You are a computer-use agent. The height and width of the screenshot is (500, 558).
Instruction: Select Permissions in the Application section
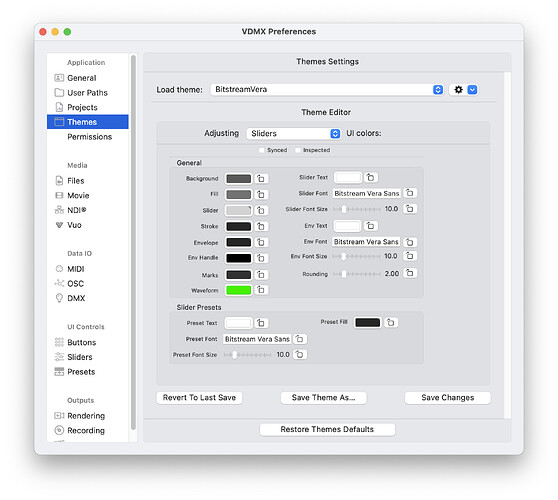tap(90, 137)
